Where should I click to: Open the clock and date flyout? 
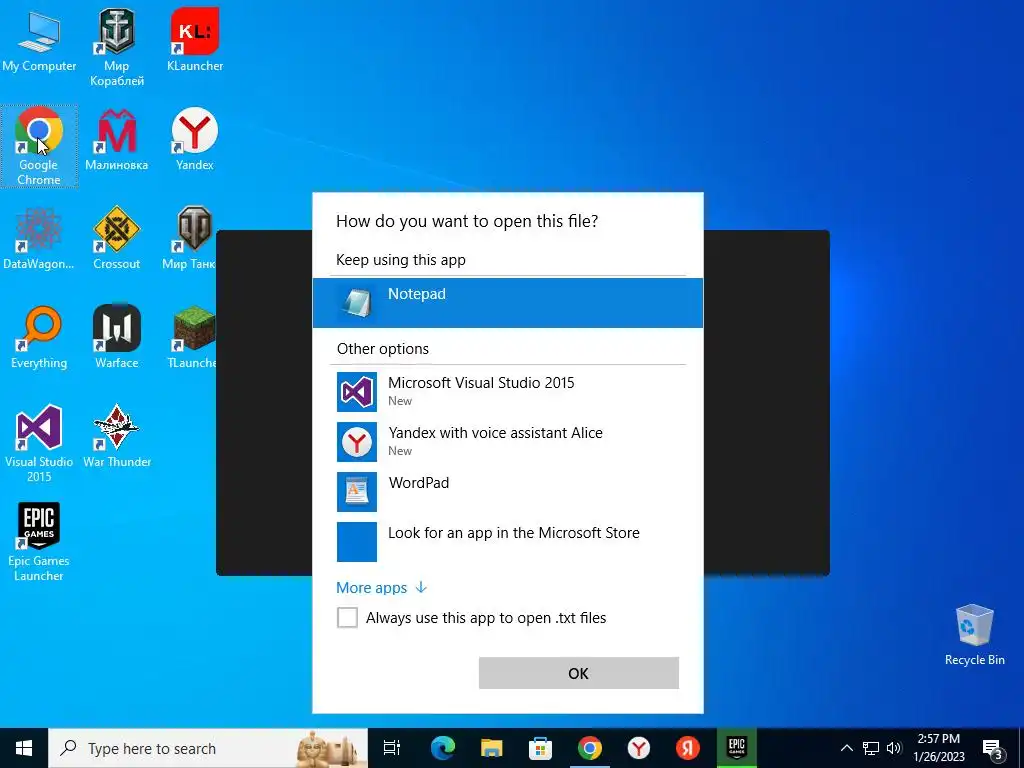[x=939, y=748]
